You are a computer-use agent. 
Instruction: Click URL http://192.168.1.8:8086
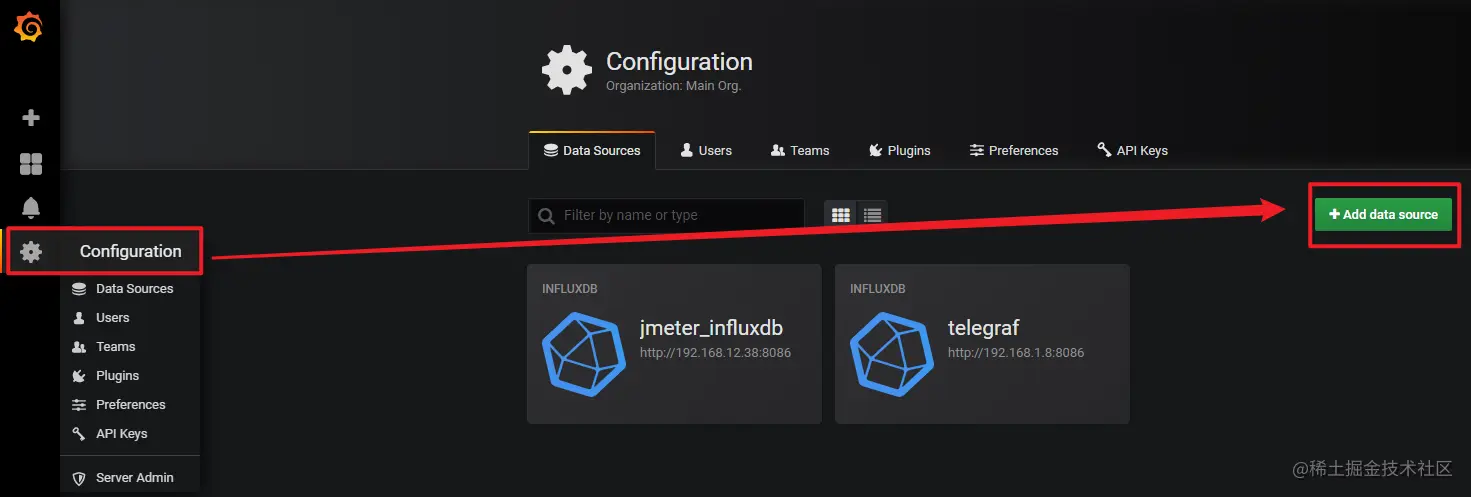click(x=1016, y=353)
